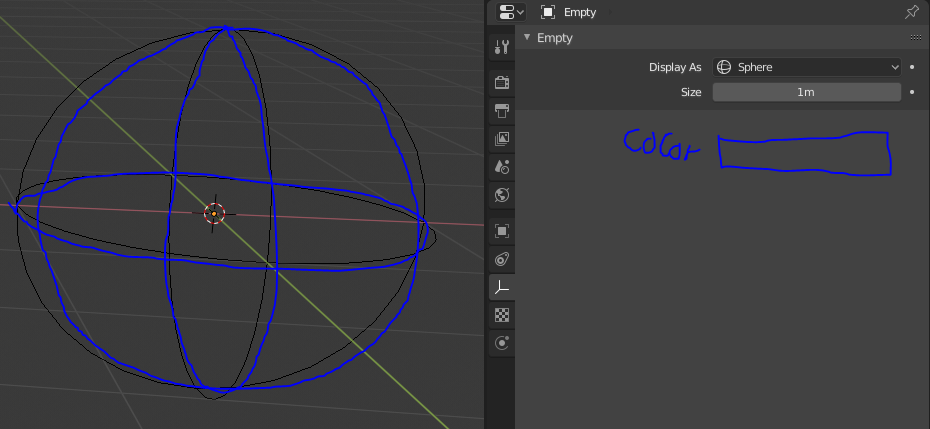This screenshot has height=429, width=930.
Task: Open the Texture properties checkerboard tab
Action: point(502,316)
